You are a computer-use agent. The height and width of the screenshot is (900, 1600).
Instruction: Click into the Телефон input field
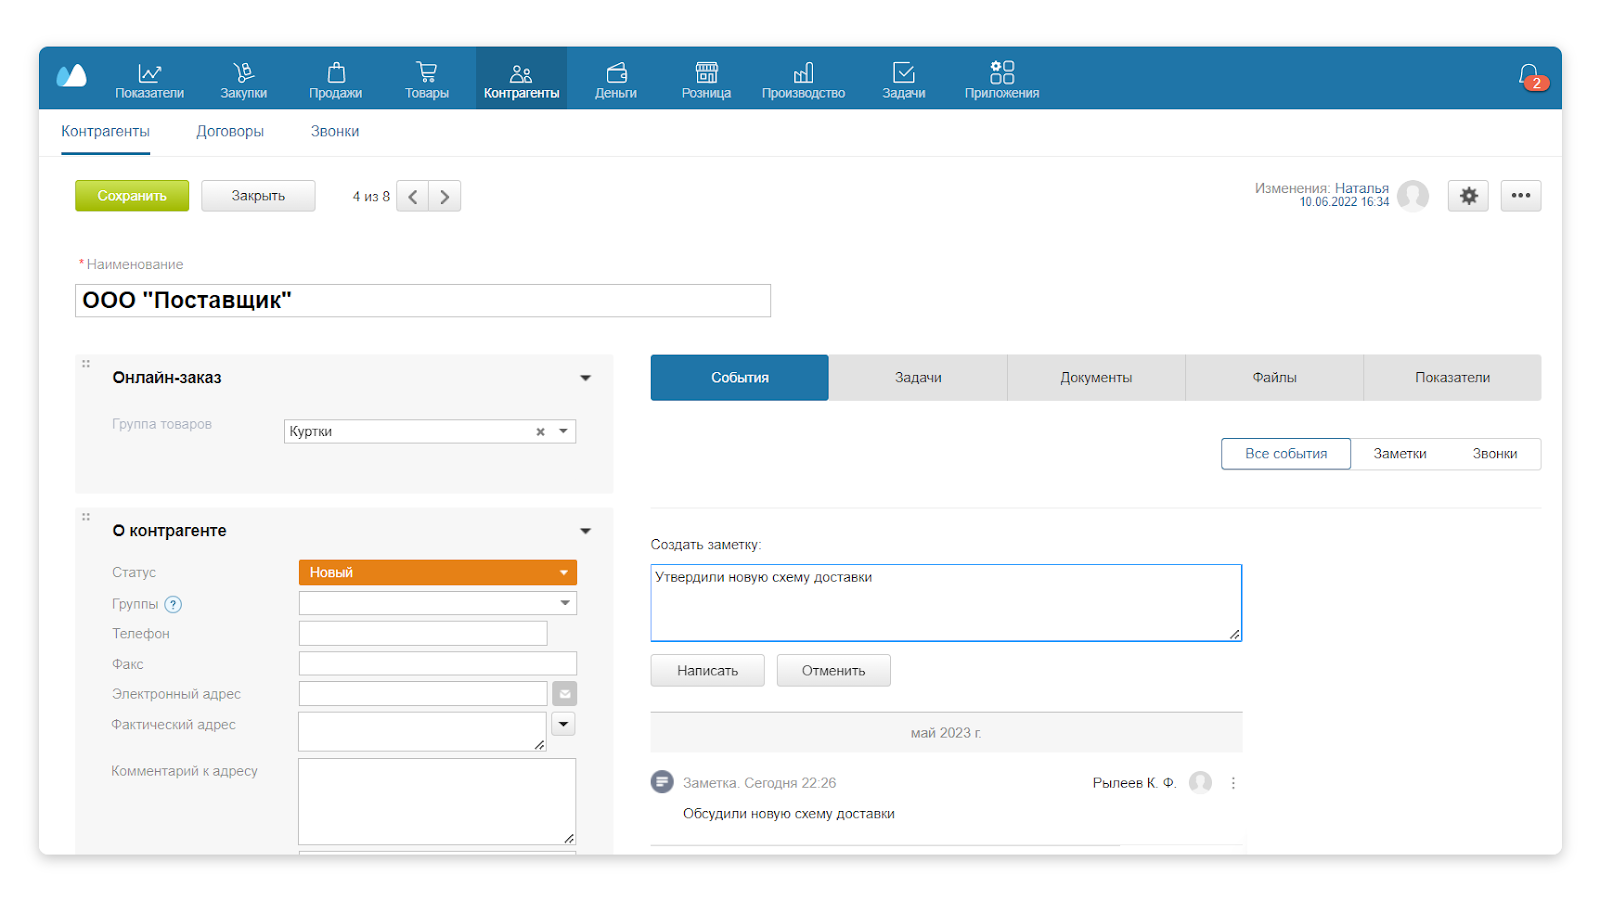[422, 634]
